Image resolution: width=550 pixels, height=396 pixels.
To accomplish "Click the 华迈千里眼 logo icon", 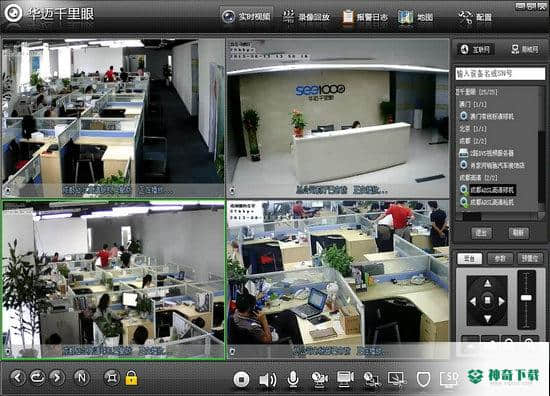I will pos(13,13).
